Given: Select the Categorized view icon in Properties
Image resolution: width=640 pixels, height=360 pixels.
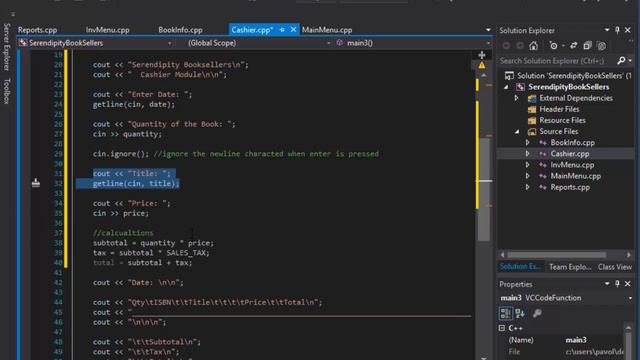Looking at the screenshot, I should [x=505, y=313].
